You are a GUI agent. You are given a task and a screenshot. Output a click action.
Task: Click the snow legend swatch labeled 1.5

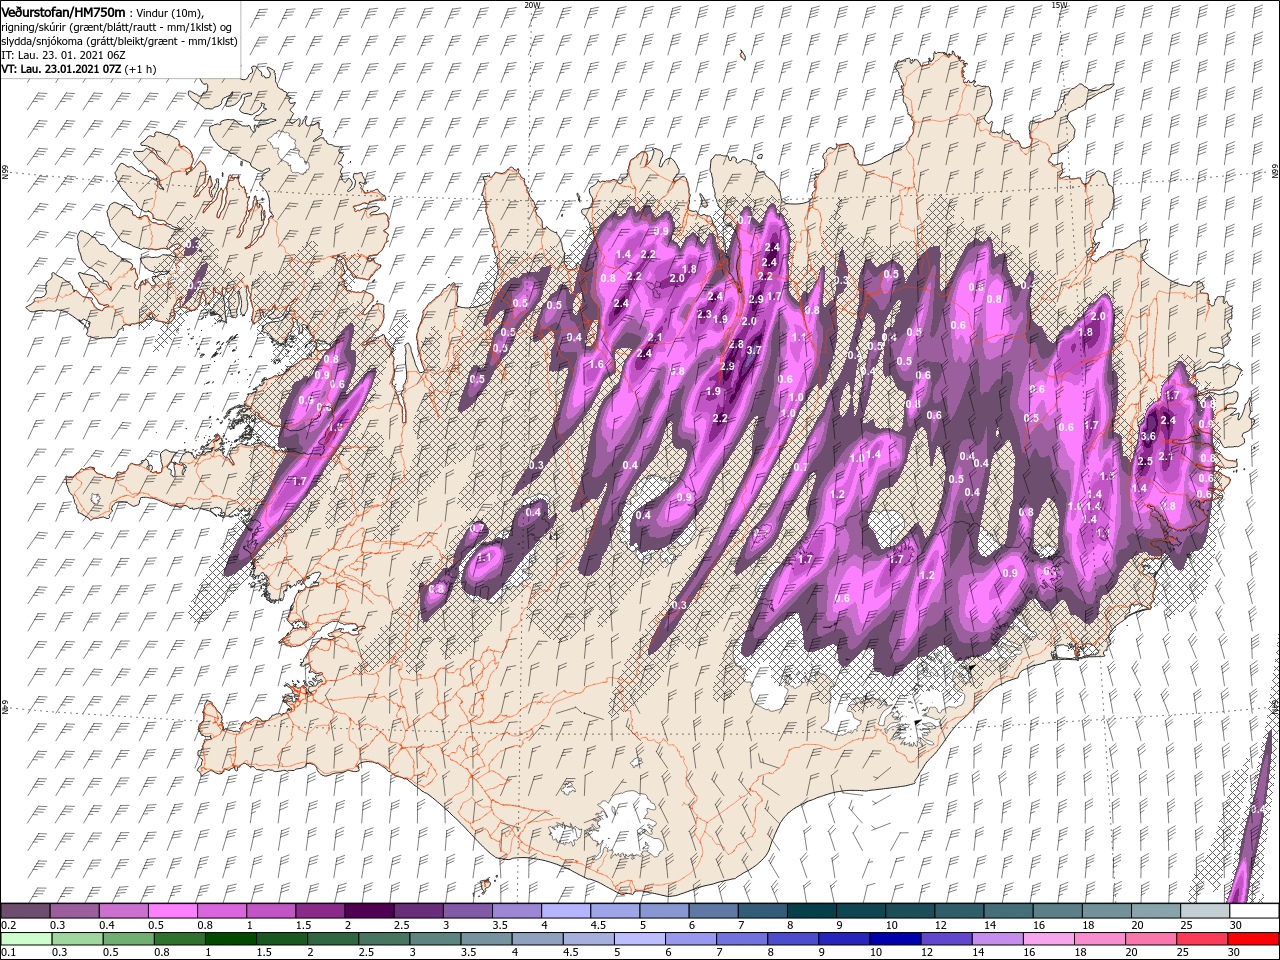319,911
